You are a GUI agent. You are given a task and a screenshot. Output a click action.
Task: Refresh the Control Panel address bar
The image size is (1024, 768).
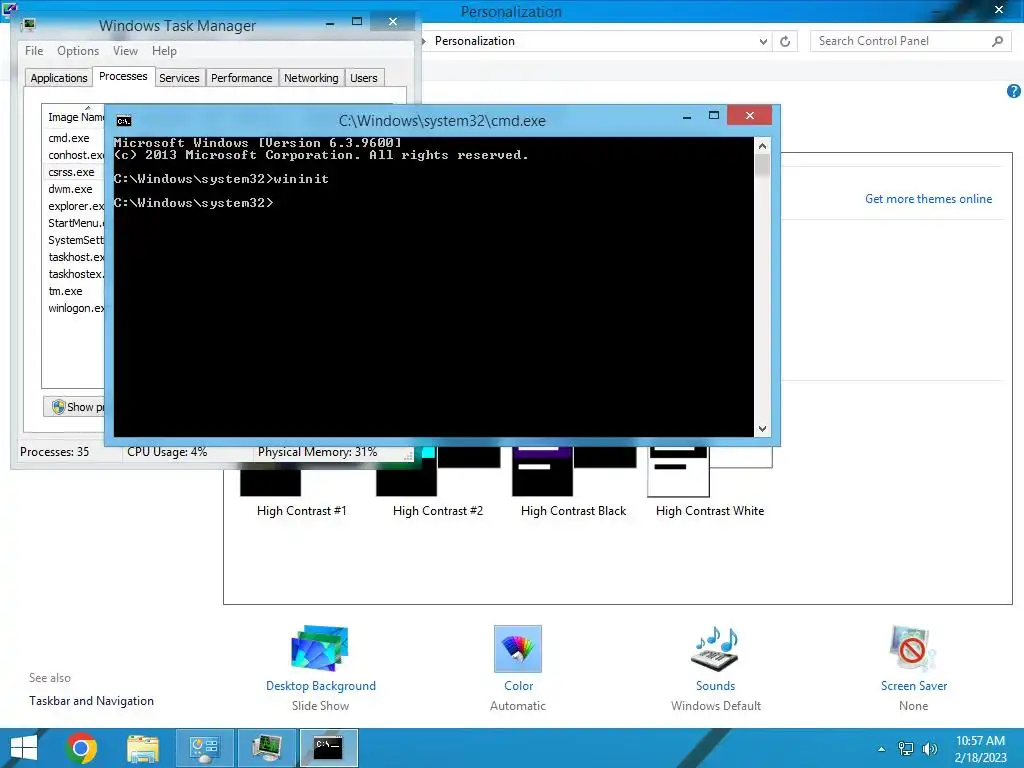pos(785,41)
